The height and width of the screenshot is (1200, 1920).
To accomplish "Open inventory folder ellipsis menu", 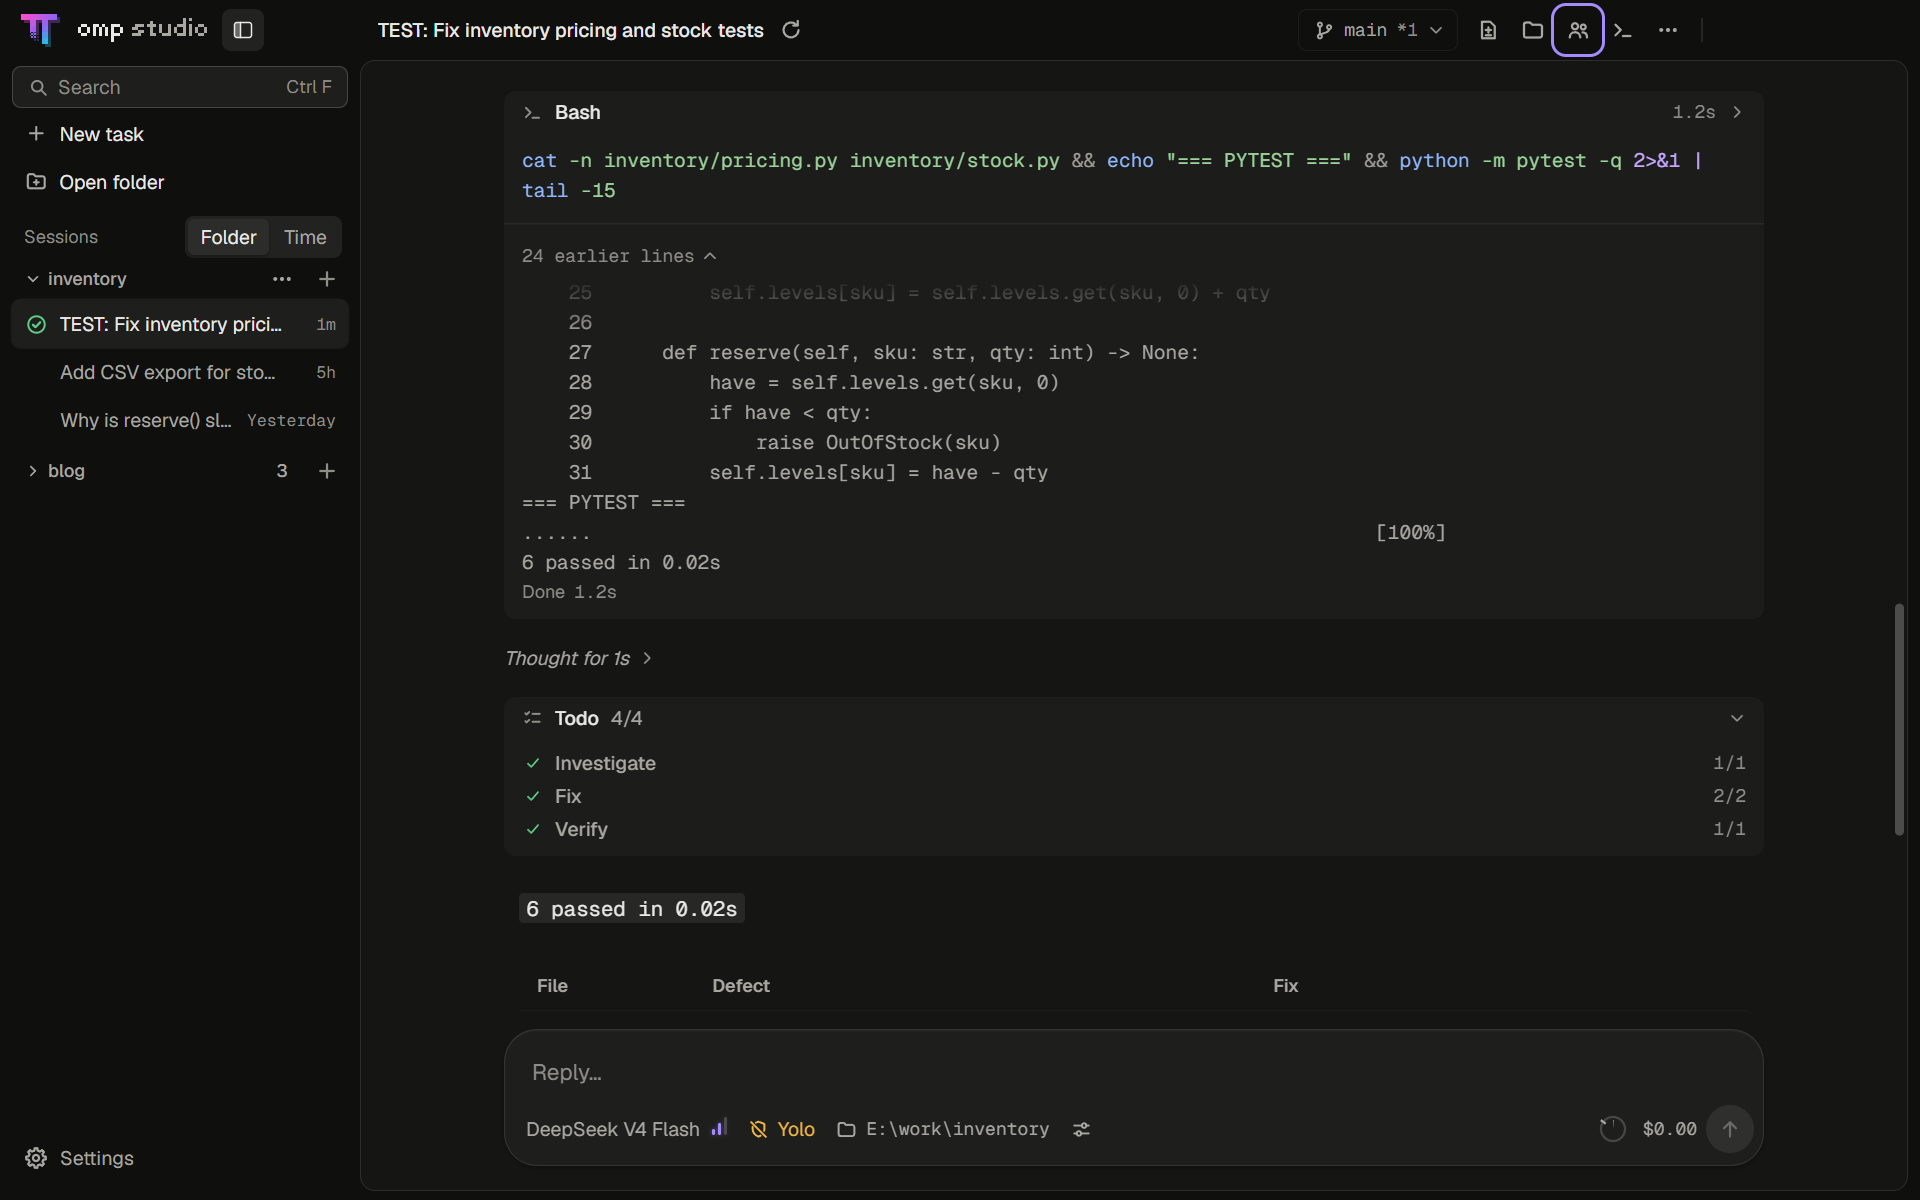I will coord(282,279).
